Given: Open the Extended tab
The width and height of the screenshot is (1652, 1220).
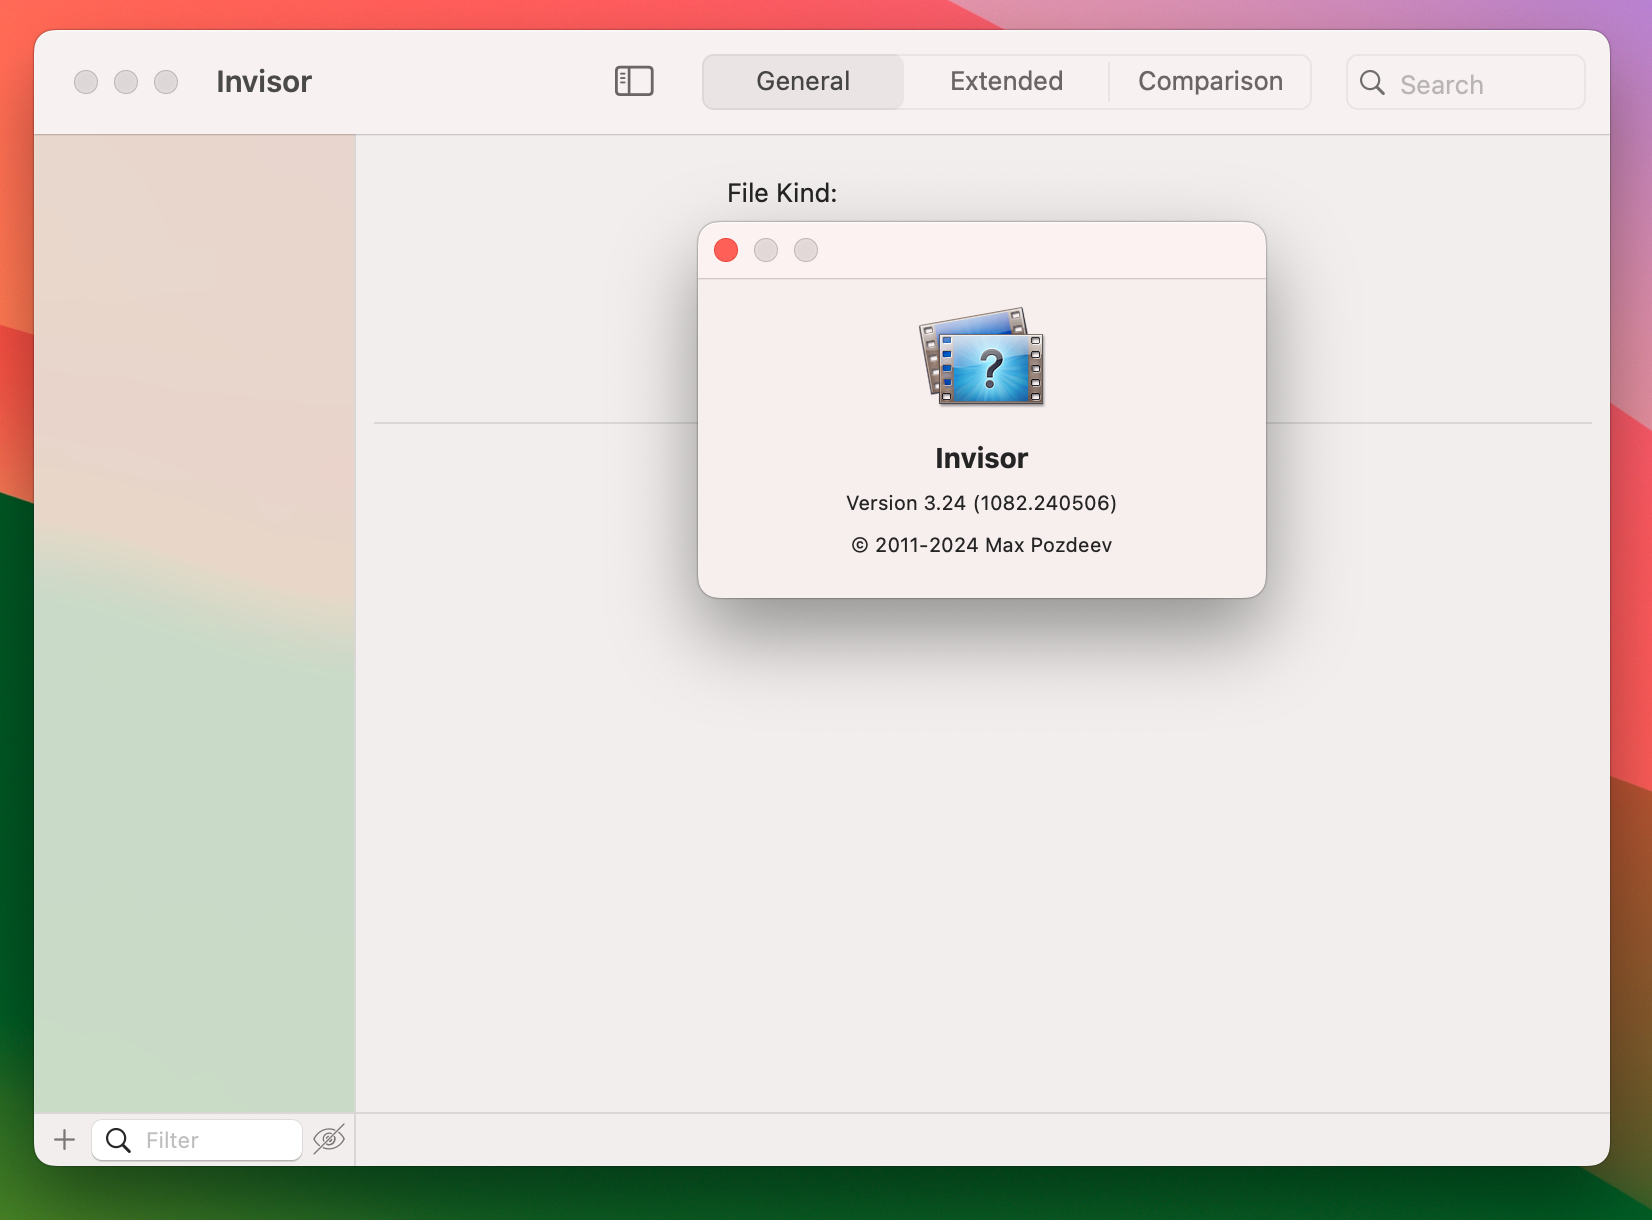Looking at the screenshot, I should coord(1006,81).
